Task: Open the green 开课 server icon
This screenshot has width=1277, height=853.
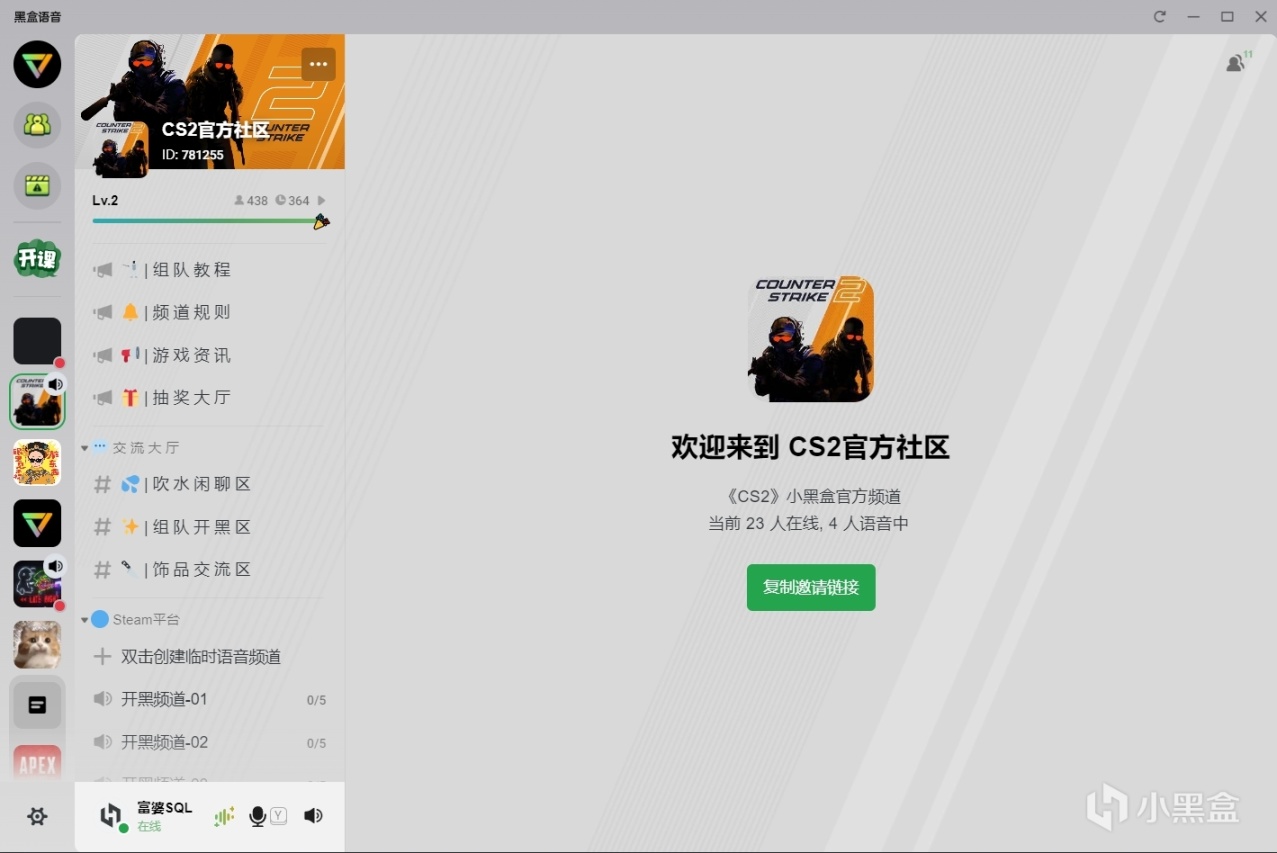Action: point(37,259)
